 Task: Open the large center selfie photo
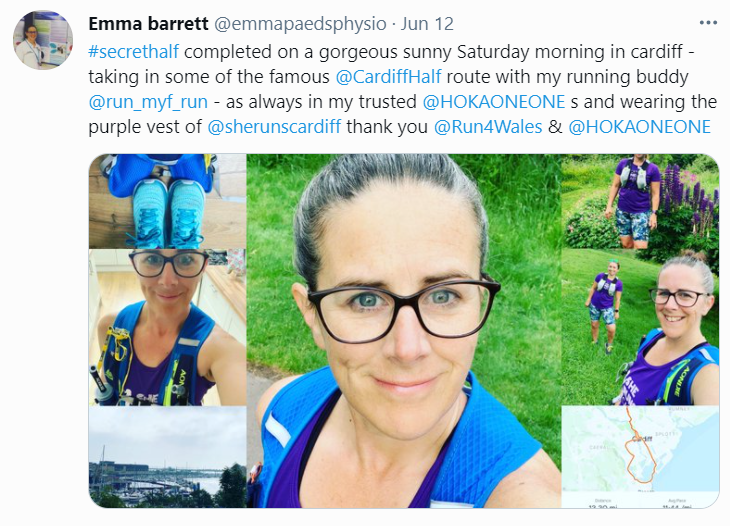point(404,330)
